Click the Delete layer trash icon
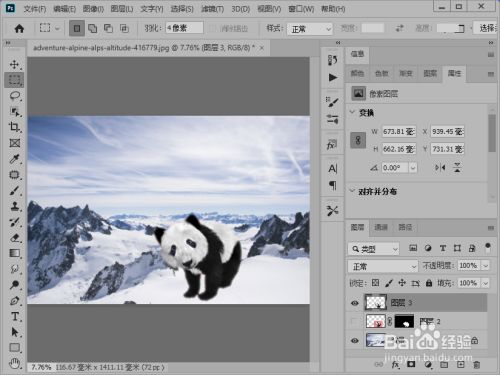Image resolution: width=500 pixels, height=375 pixels. [477, 365]
